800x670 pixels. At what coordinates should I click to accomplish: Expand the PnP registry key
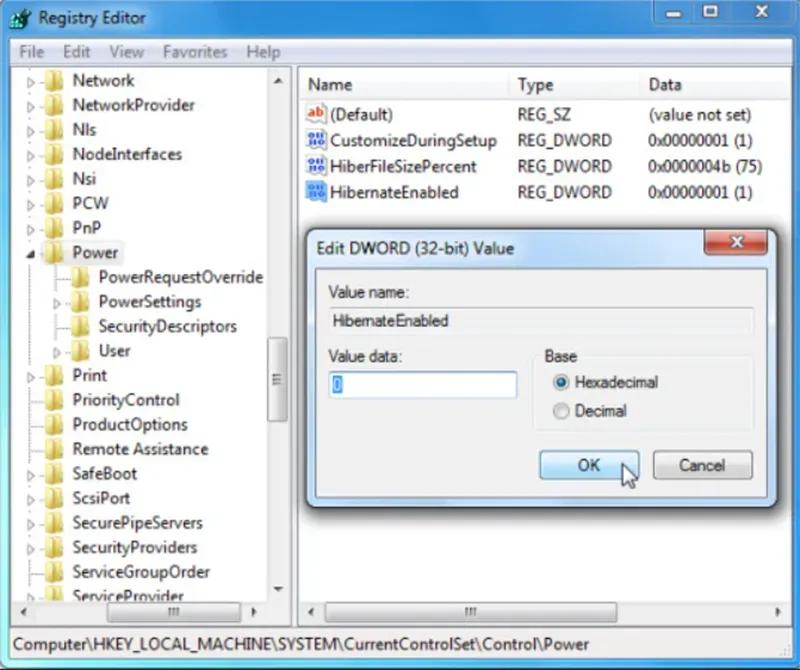point(33,227)
